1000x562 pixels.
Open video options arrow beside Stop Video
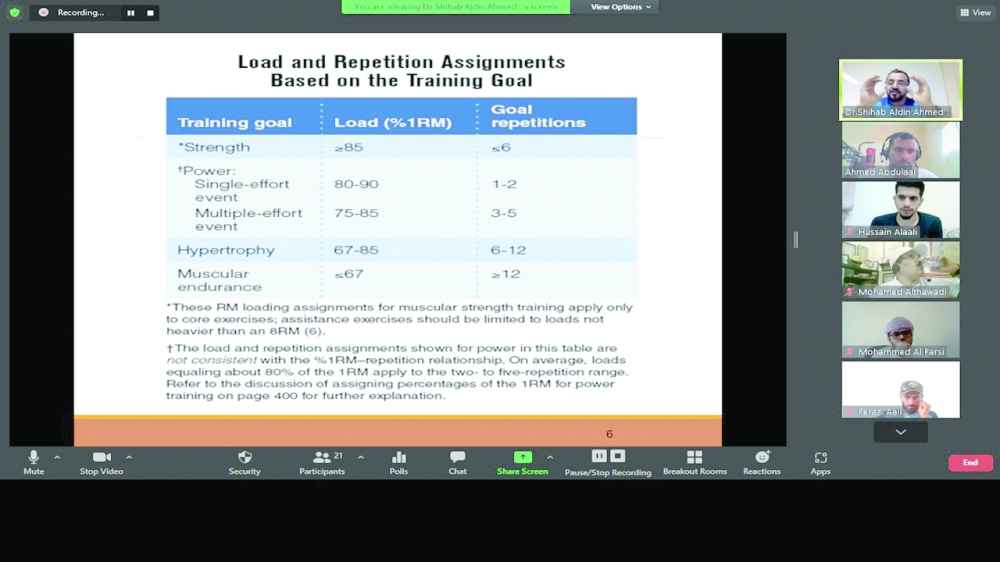pyautogui.click(x=129, y=457)
